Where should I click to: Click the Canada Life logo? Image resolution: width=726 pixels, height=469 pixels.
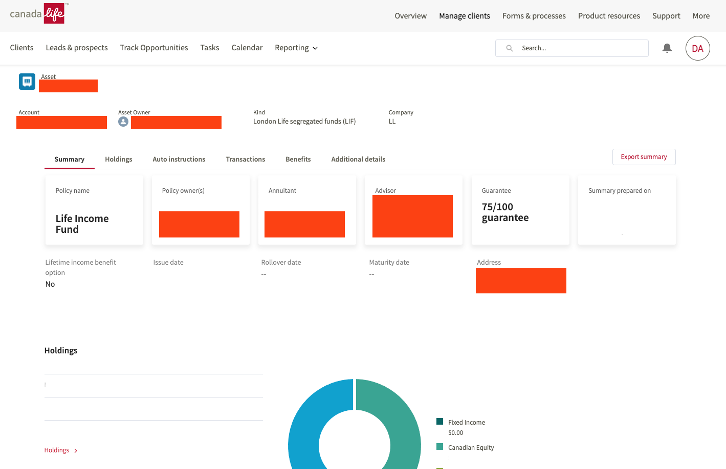[38, 13]
